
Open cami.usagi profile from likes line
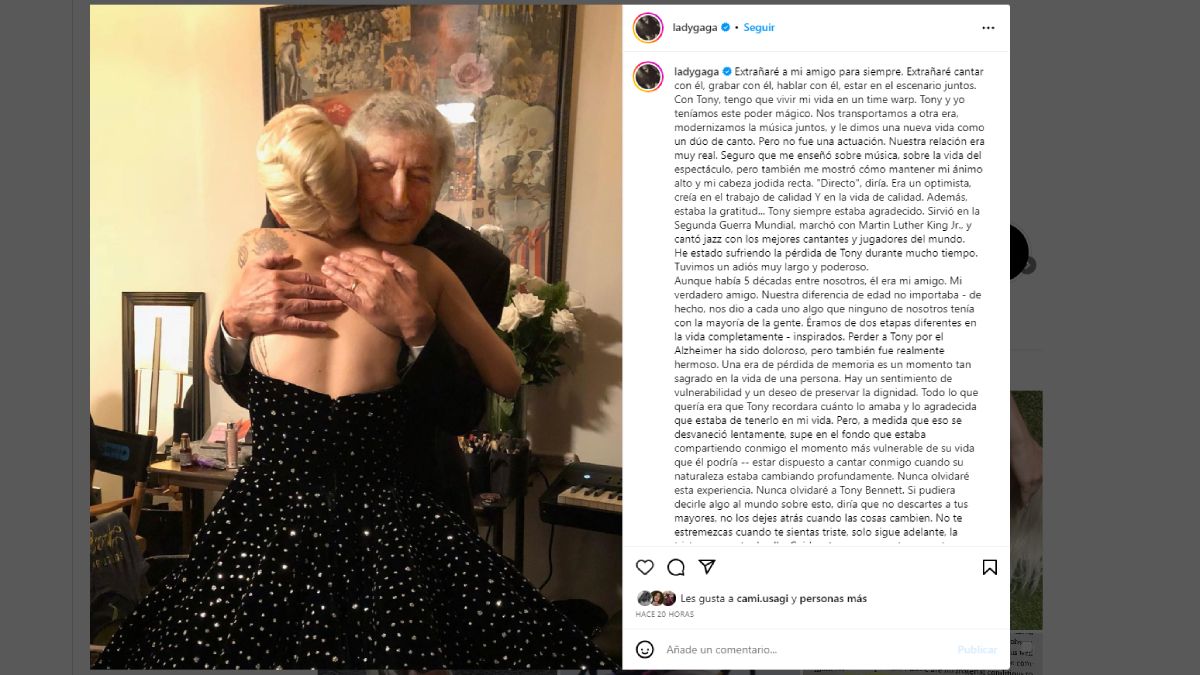tap(762, 599)
